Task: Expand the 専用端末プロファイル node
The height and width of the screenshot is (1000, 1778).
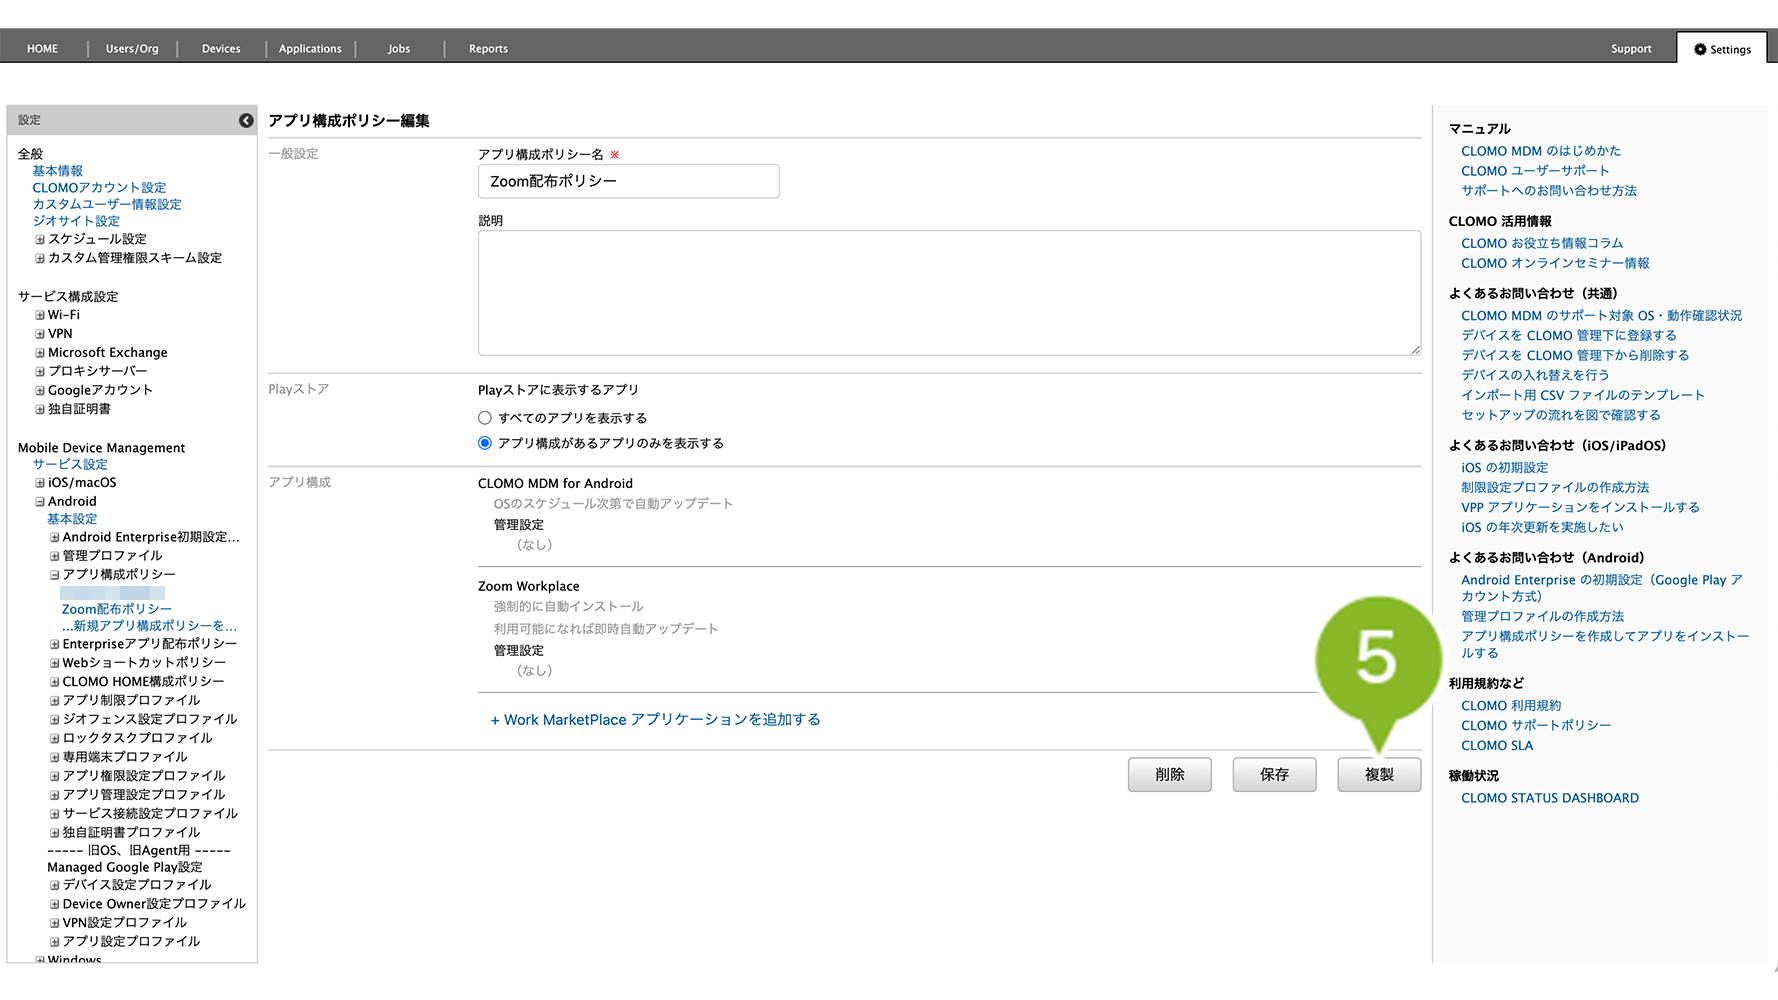Action: [55, 758]
